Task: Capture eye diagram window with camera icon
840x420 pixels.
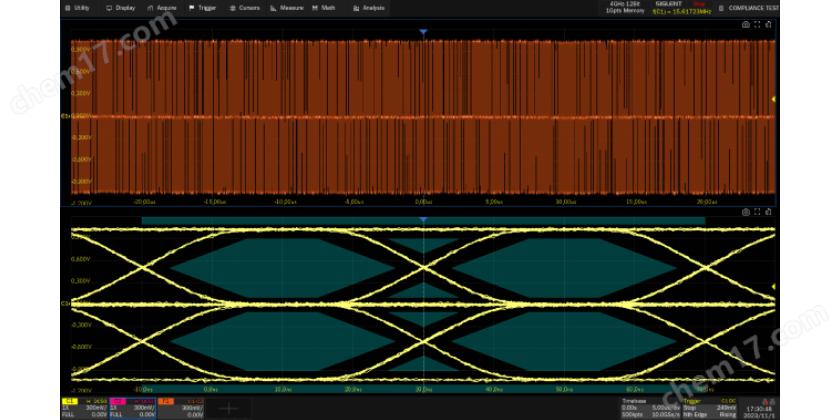Action: click(745, 212)
